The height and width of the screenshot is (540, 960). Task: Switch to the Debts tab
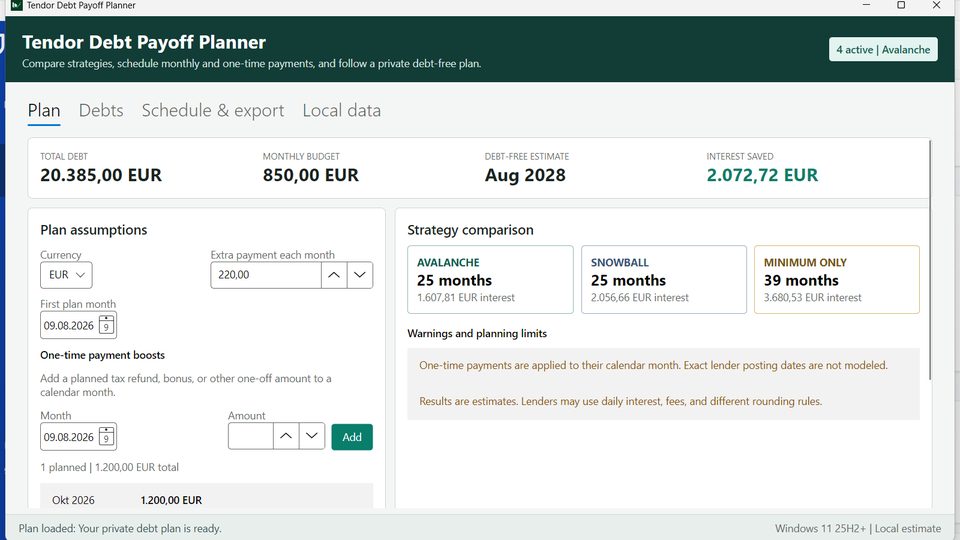tap(101, 111)
